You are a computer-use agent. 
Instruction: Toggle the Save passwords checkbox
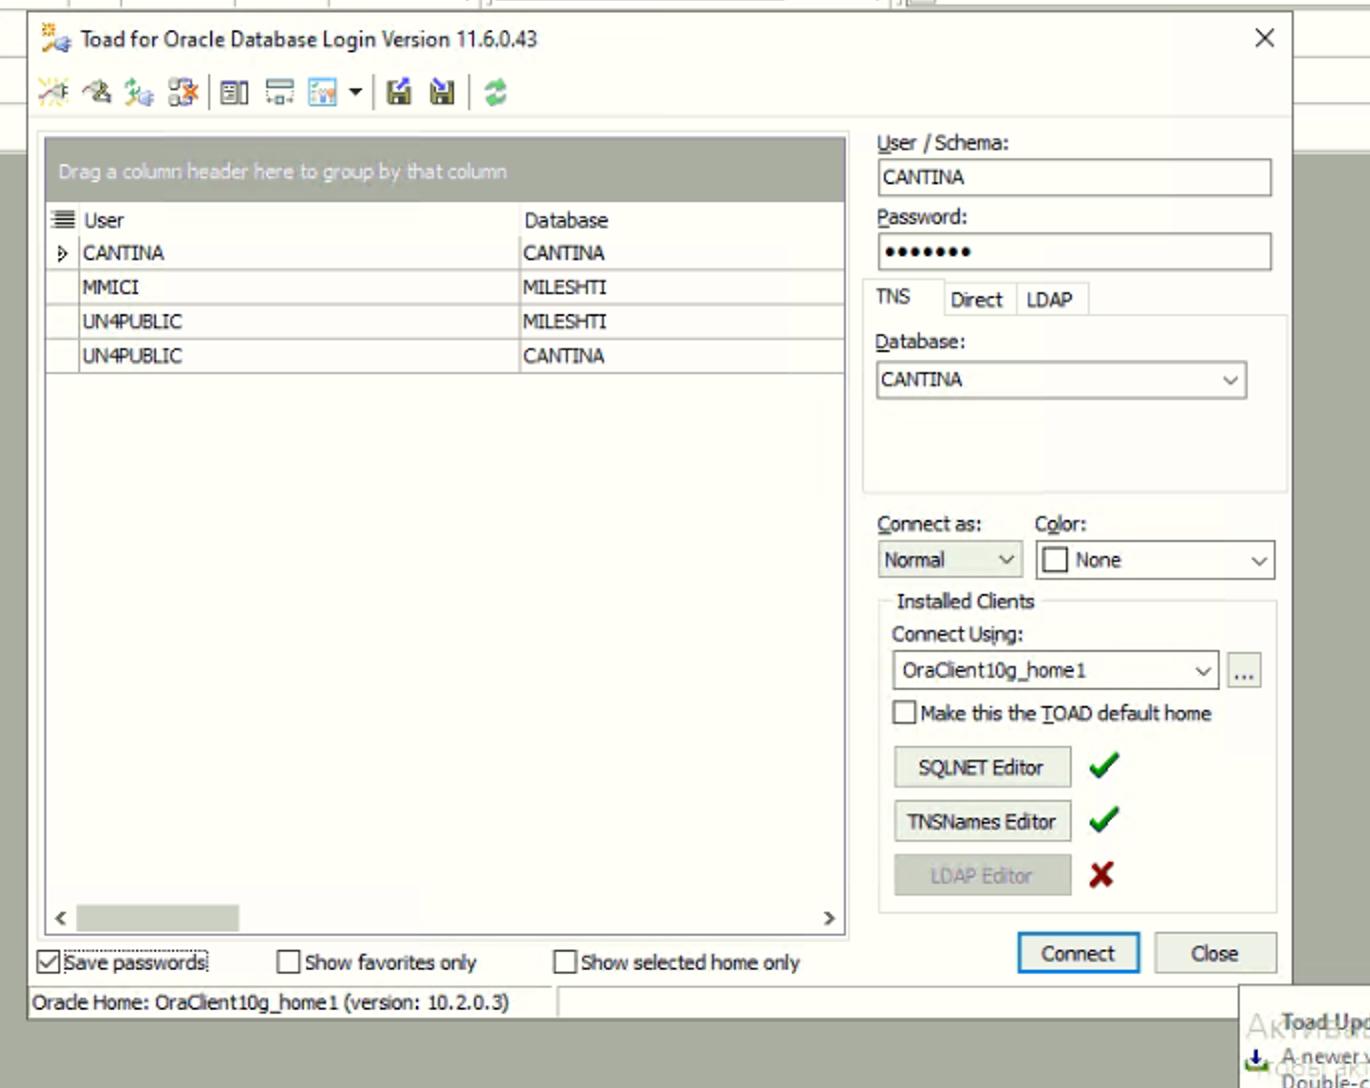48,962
